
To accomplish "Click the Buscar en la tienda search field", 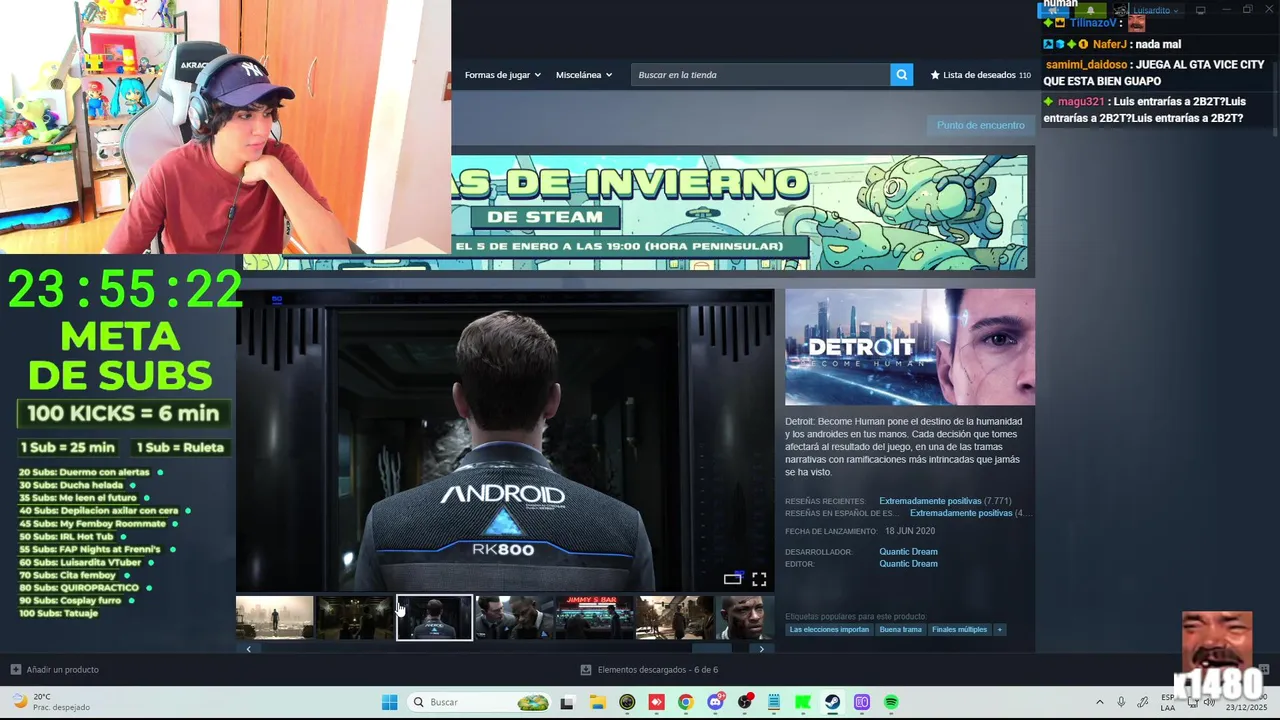I will [760, 75].
